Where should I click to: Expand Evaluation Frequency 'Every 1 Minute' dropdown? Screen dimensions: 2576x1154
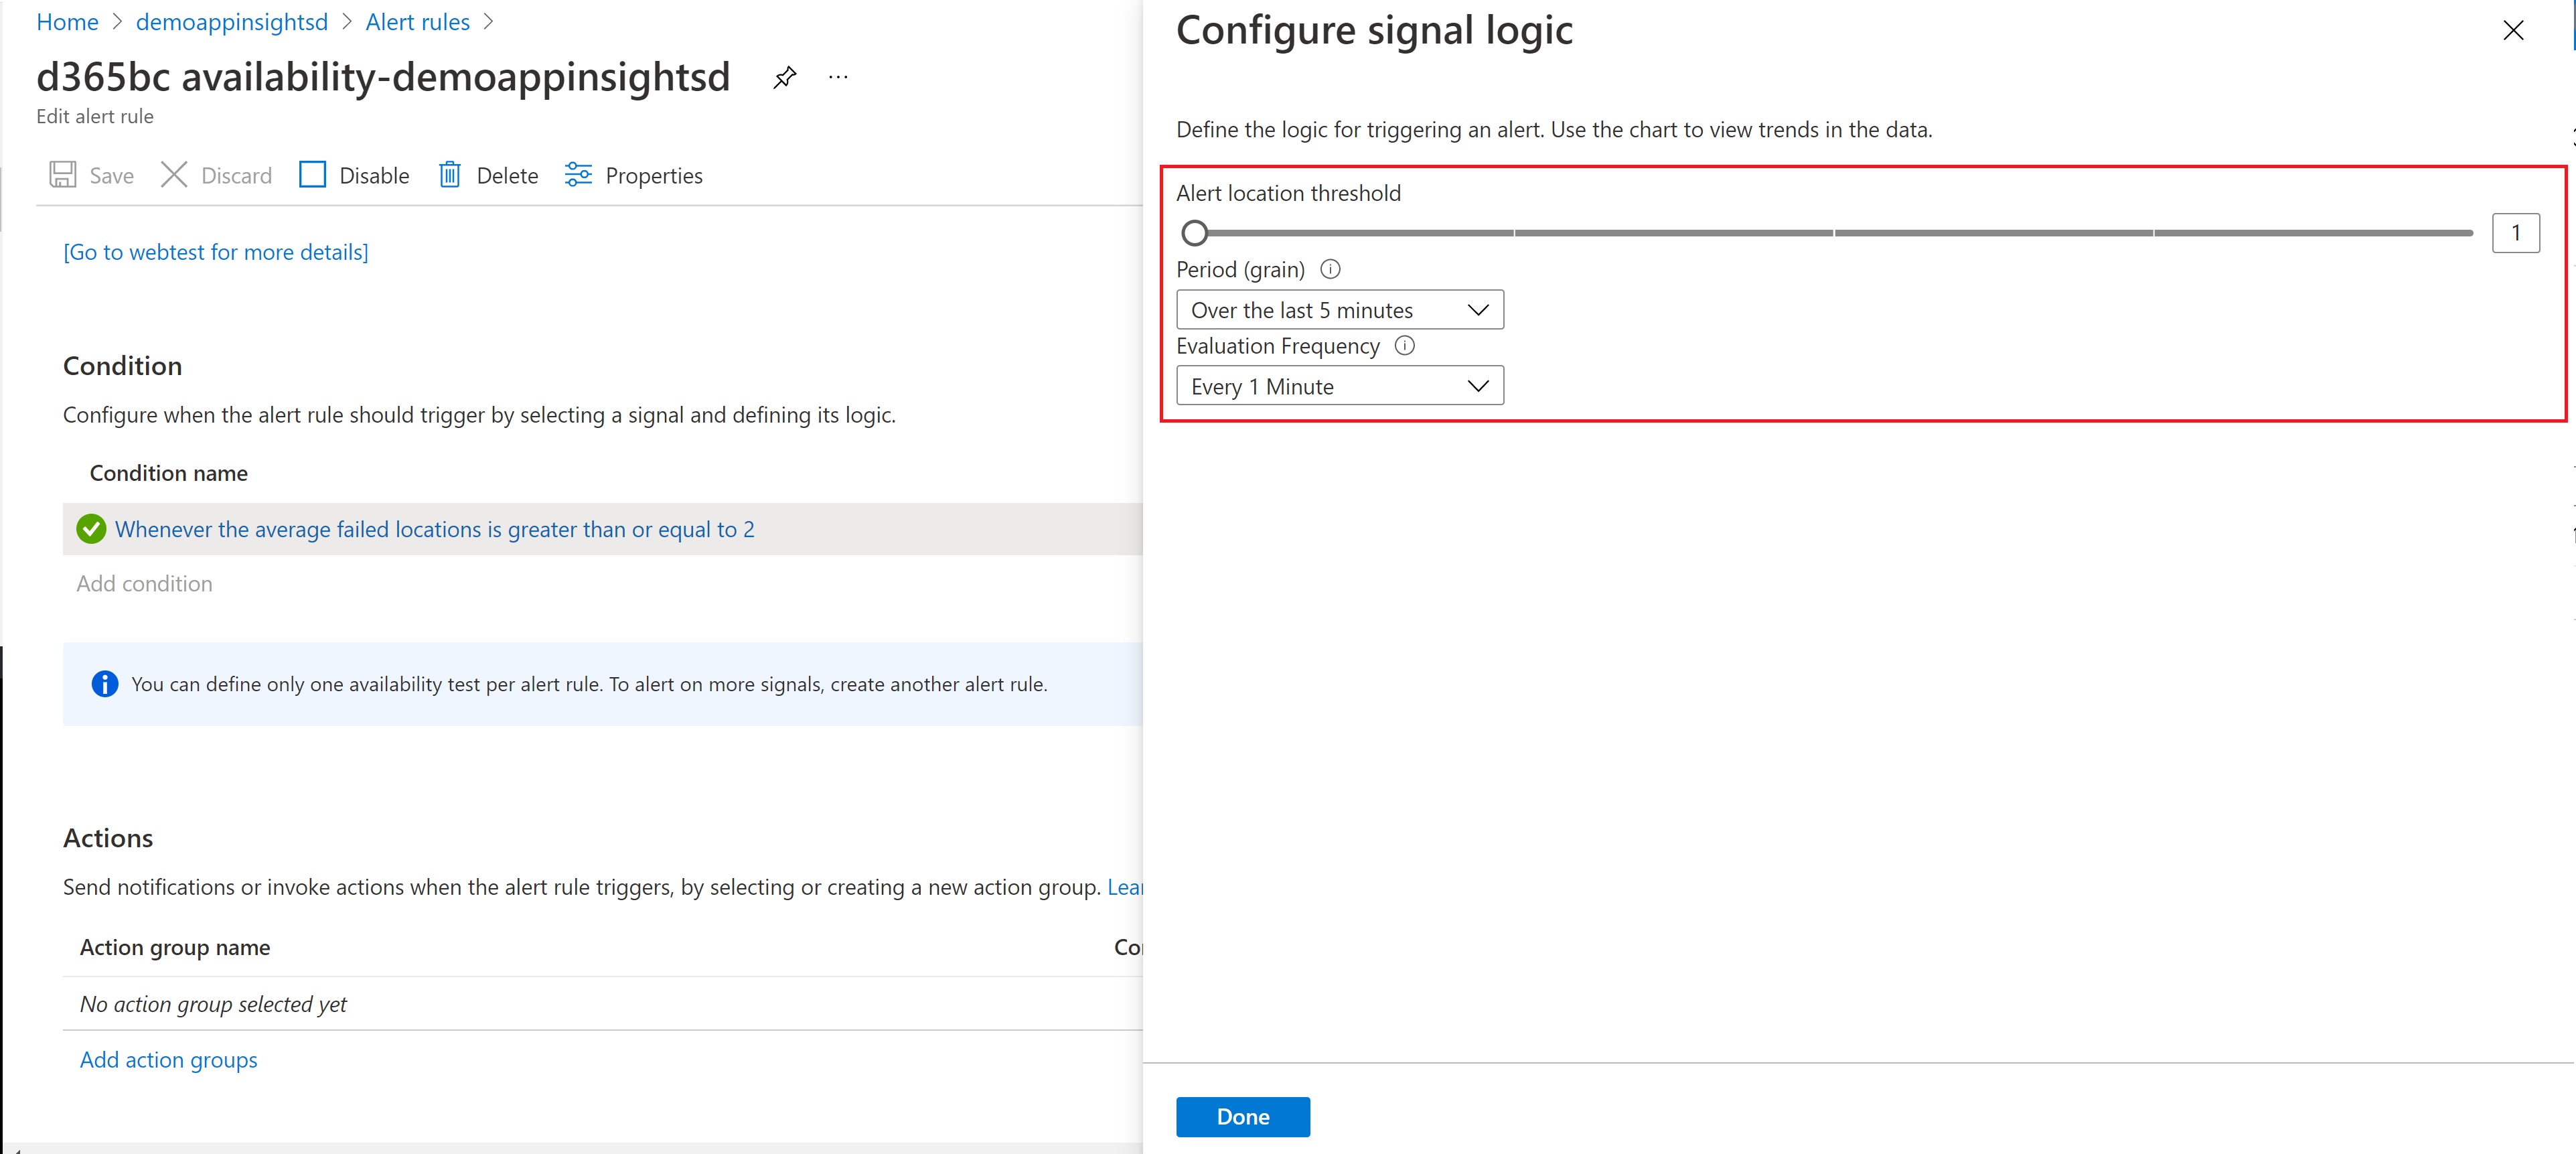1339,386
